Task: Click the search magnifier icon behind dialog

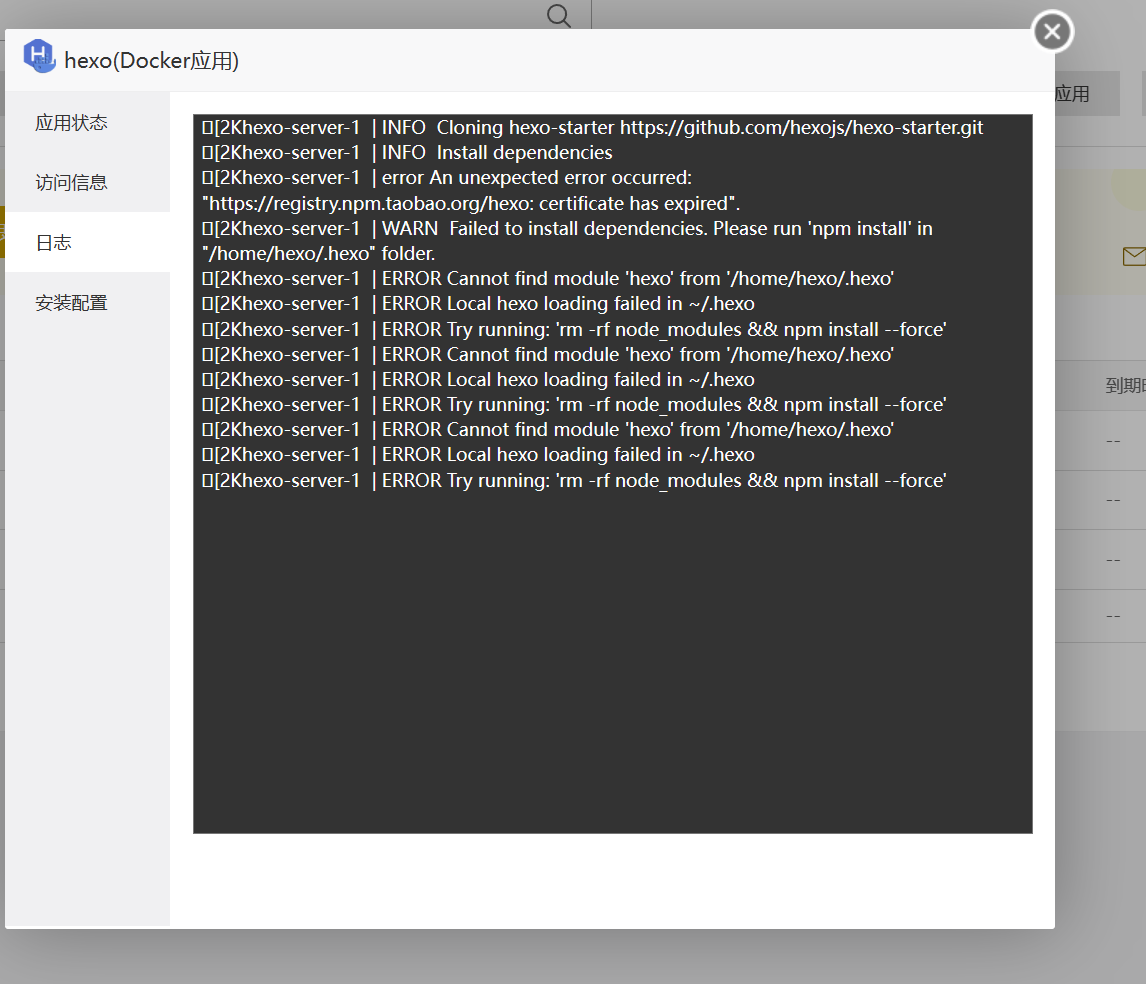Action: (558, 15)
